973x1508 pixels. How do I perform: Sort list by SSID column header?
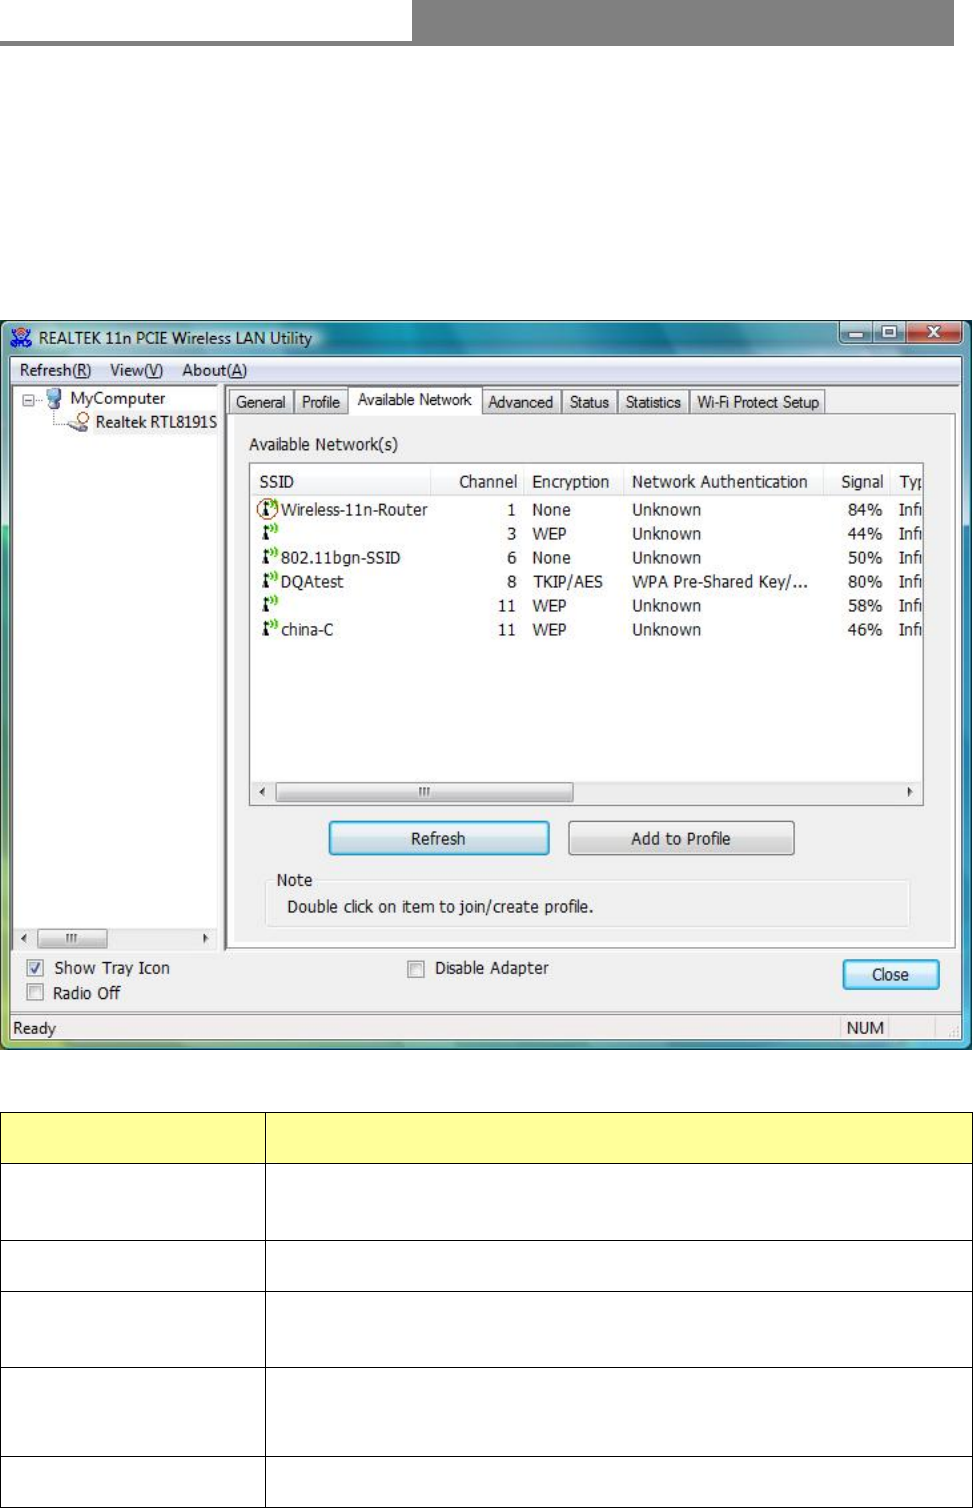coord(340,482)
